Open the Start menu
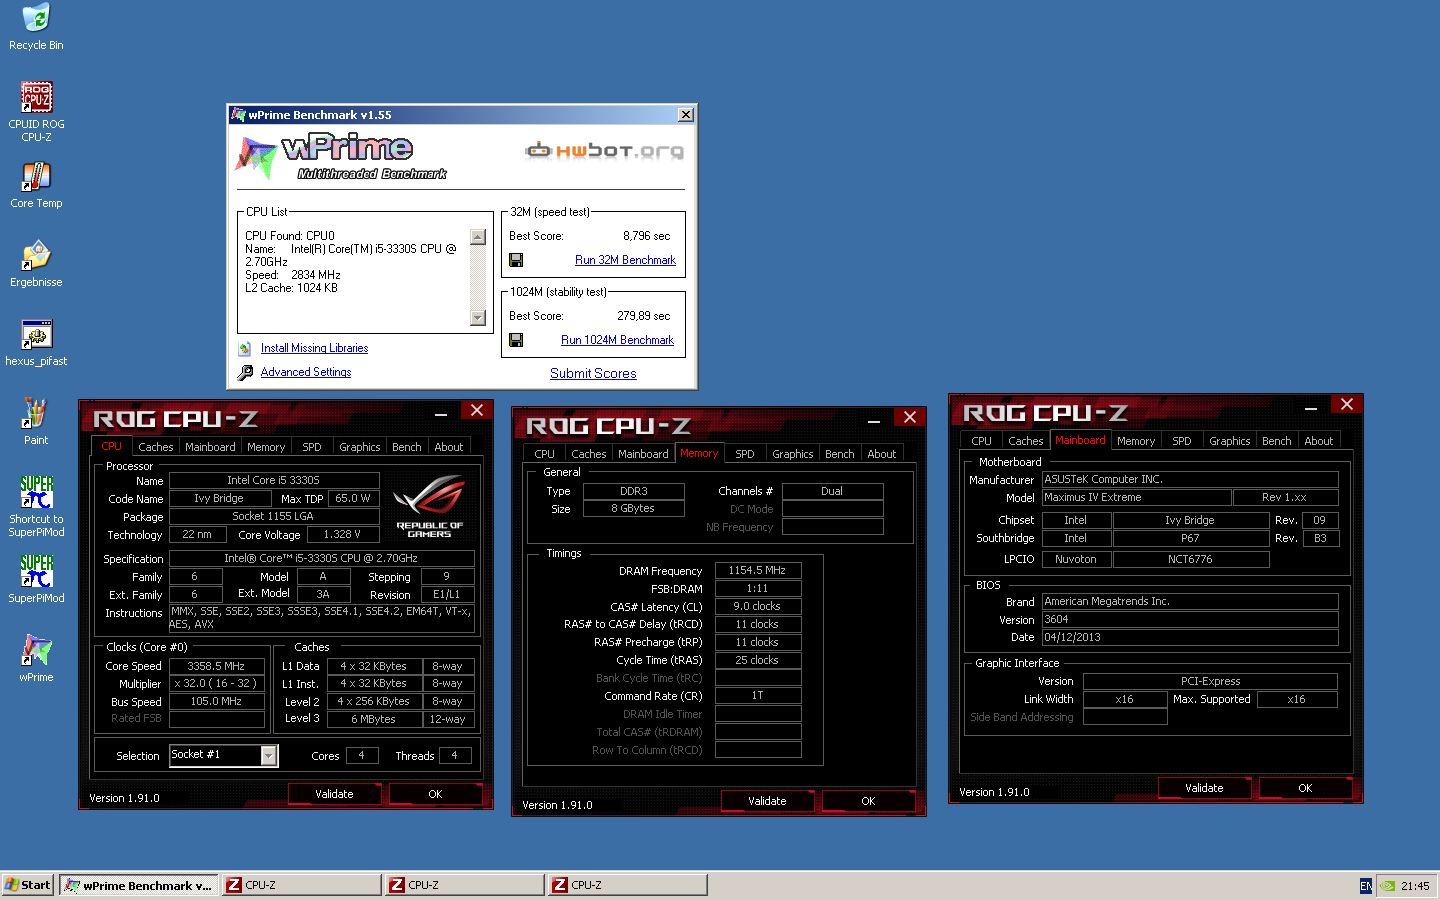Viewport: 1440px width, 900px height. pyautogui.click(x=28, y=885)
